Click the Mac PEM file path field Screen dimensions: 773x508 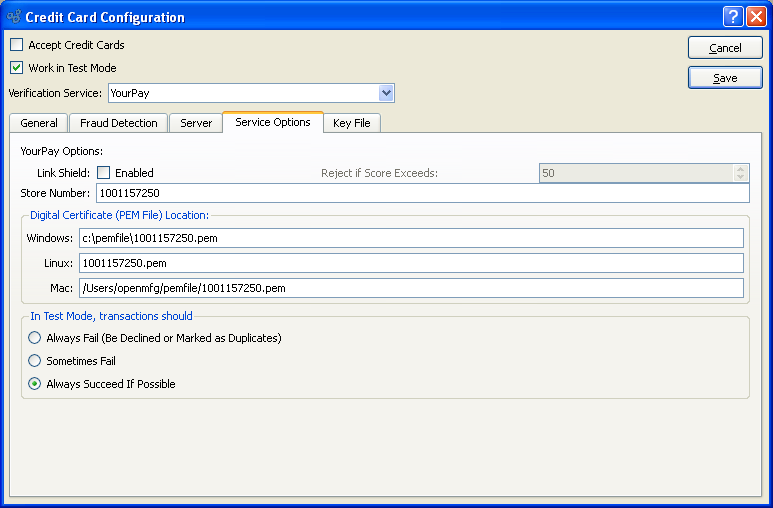coord(411,288)
